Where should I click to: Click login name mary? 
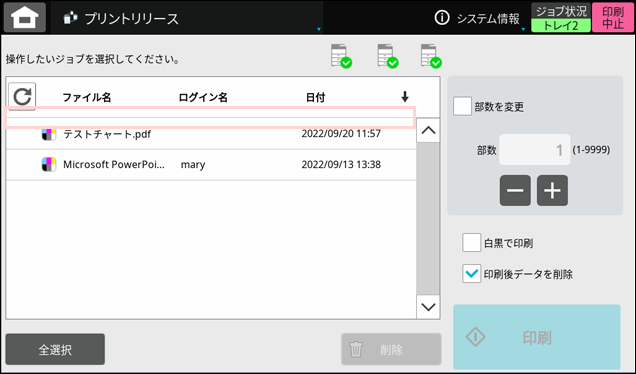click(x=193, y=165)
